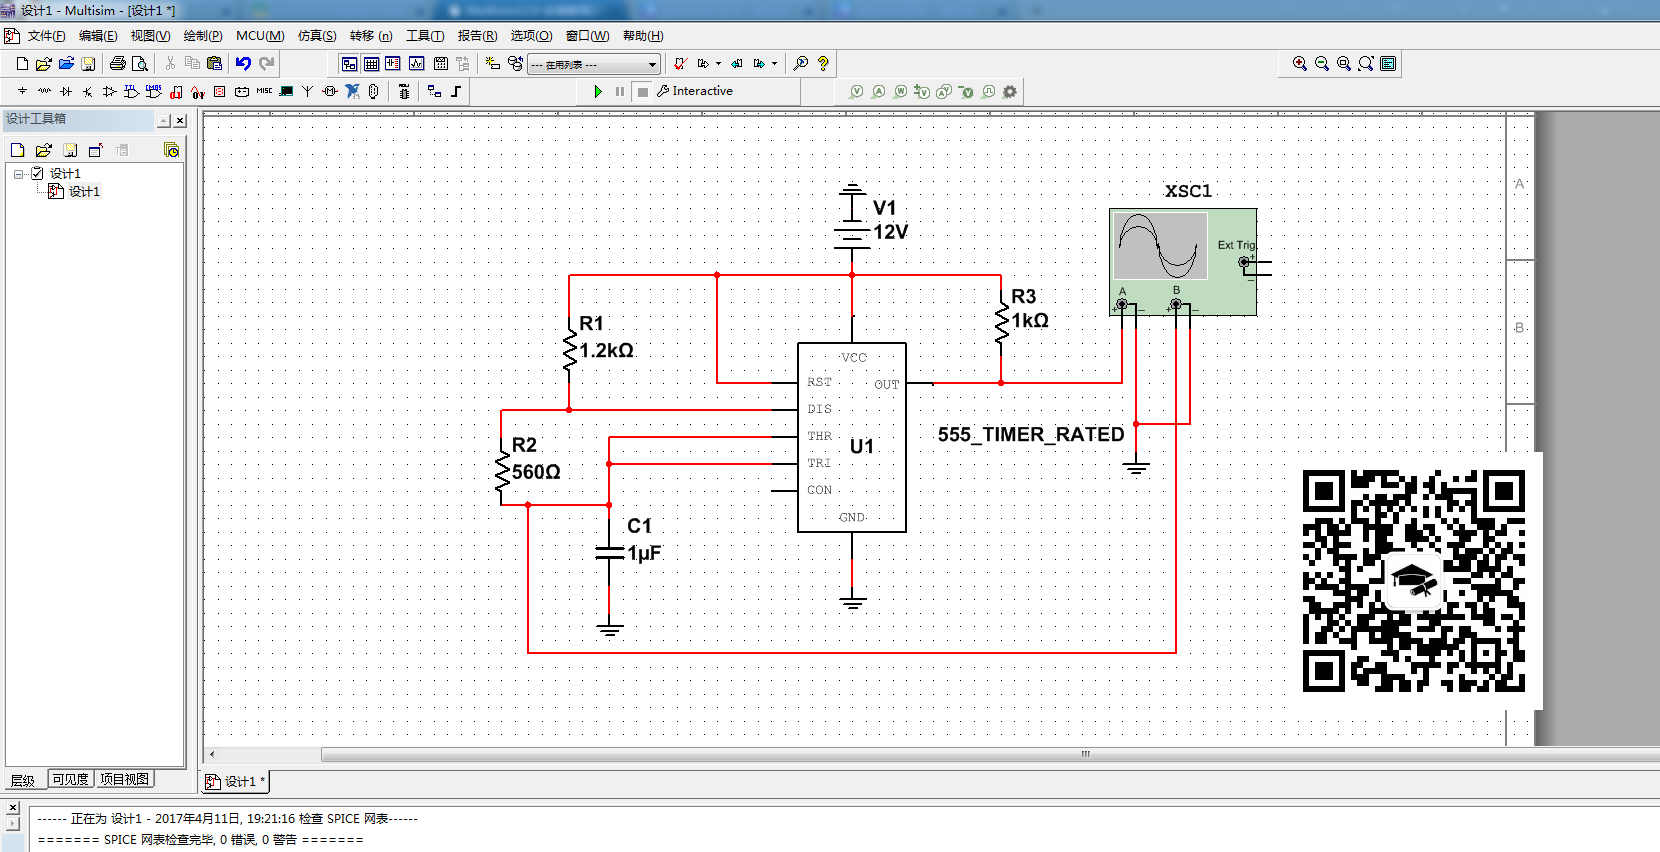This screenshot has height=852, width=1660.
Task: Click the Interactive simulation settings button
Action: [695, 91]
